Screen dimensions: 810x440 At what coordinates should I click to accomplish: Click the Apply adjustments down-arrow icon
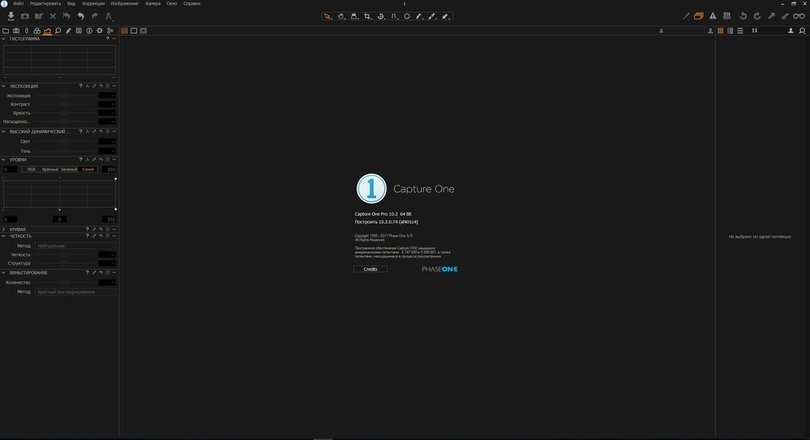coord(785,16)
